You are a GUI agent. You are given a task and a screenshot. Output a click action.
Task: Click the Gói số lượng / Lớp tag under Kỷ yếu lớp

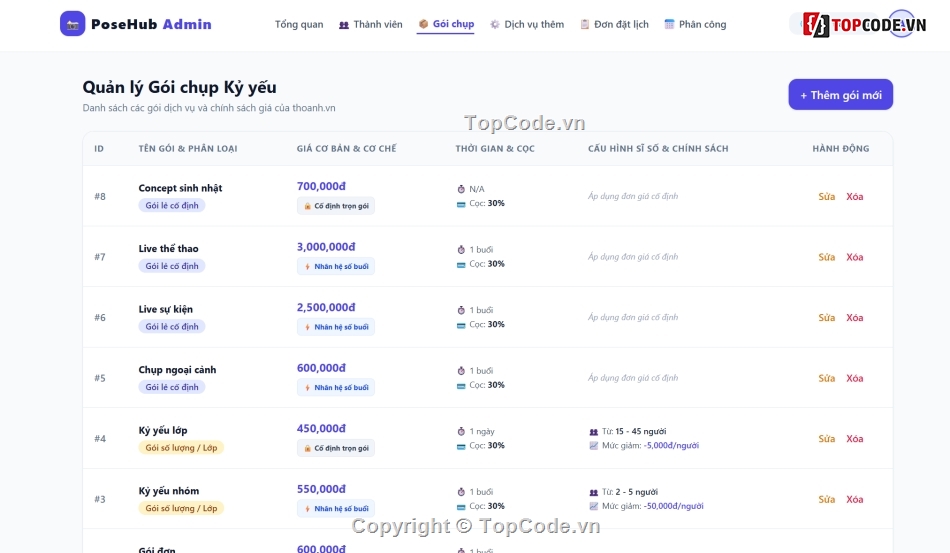(181, 448)
